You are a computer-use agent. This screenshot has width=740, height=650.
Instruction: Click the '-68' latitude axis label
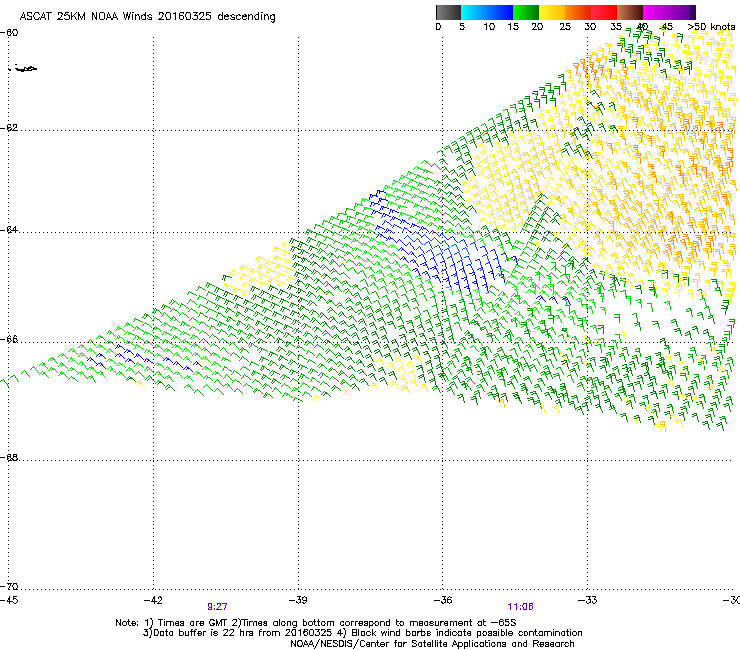(9, 458)
